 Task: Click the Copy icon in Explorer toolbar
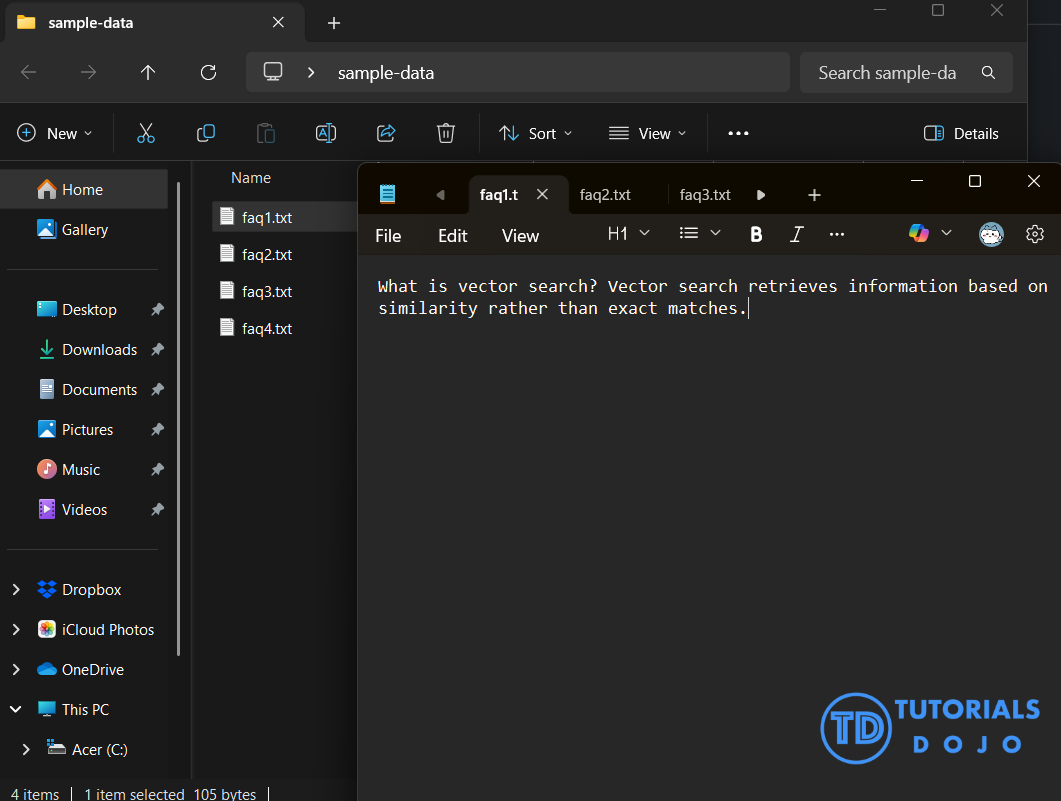point(206,133)
